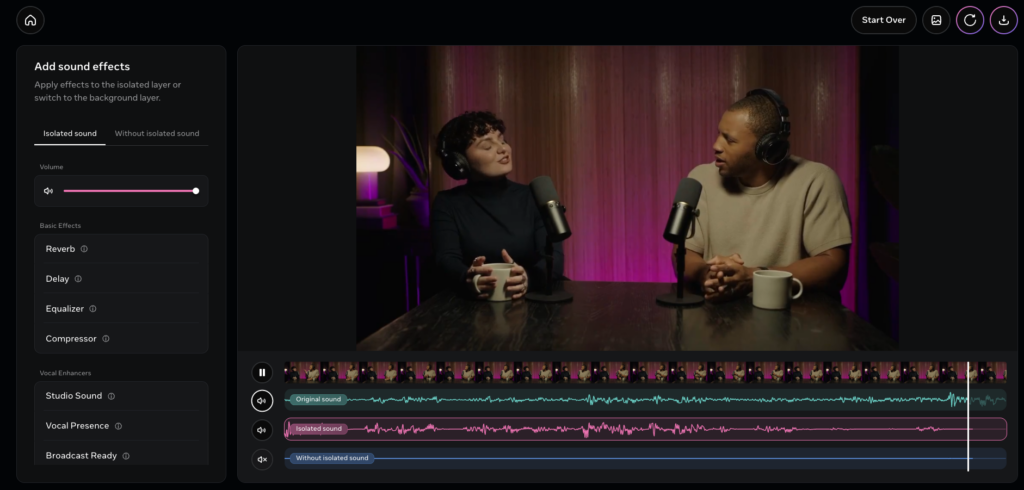
Task: Click the volume slider handle
Action: (196, 190)
